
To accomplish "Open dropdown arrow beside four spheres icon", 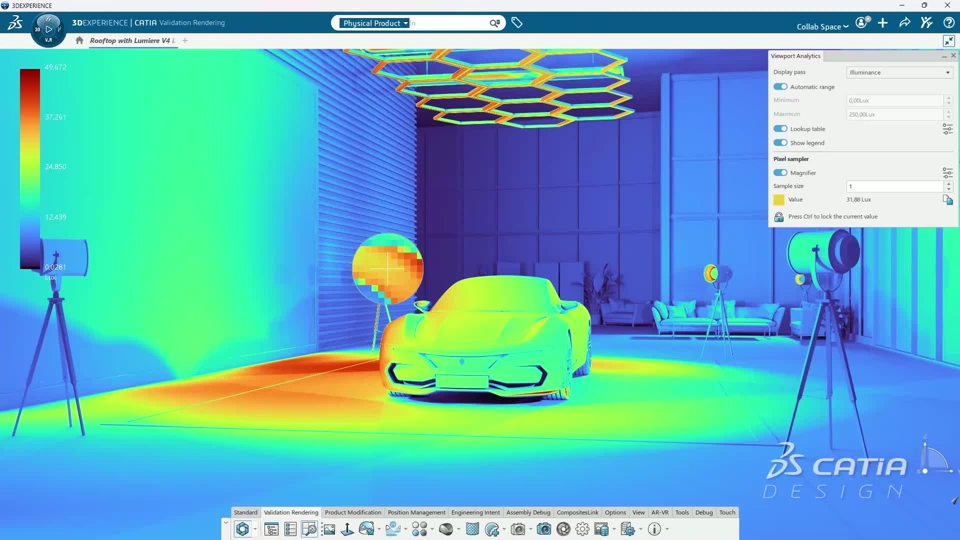I will (x=432, y=530).
